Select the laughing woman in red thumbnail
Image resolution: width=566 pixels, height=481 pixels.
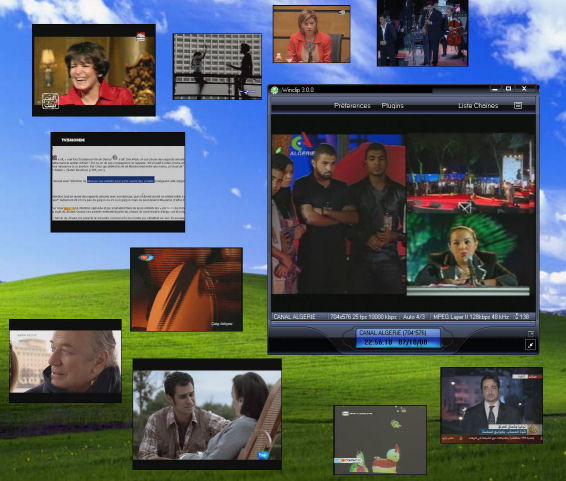[94, 70]
